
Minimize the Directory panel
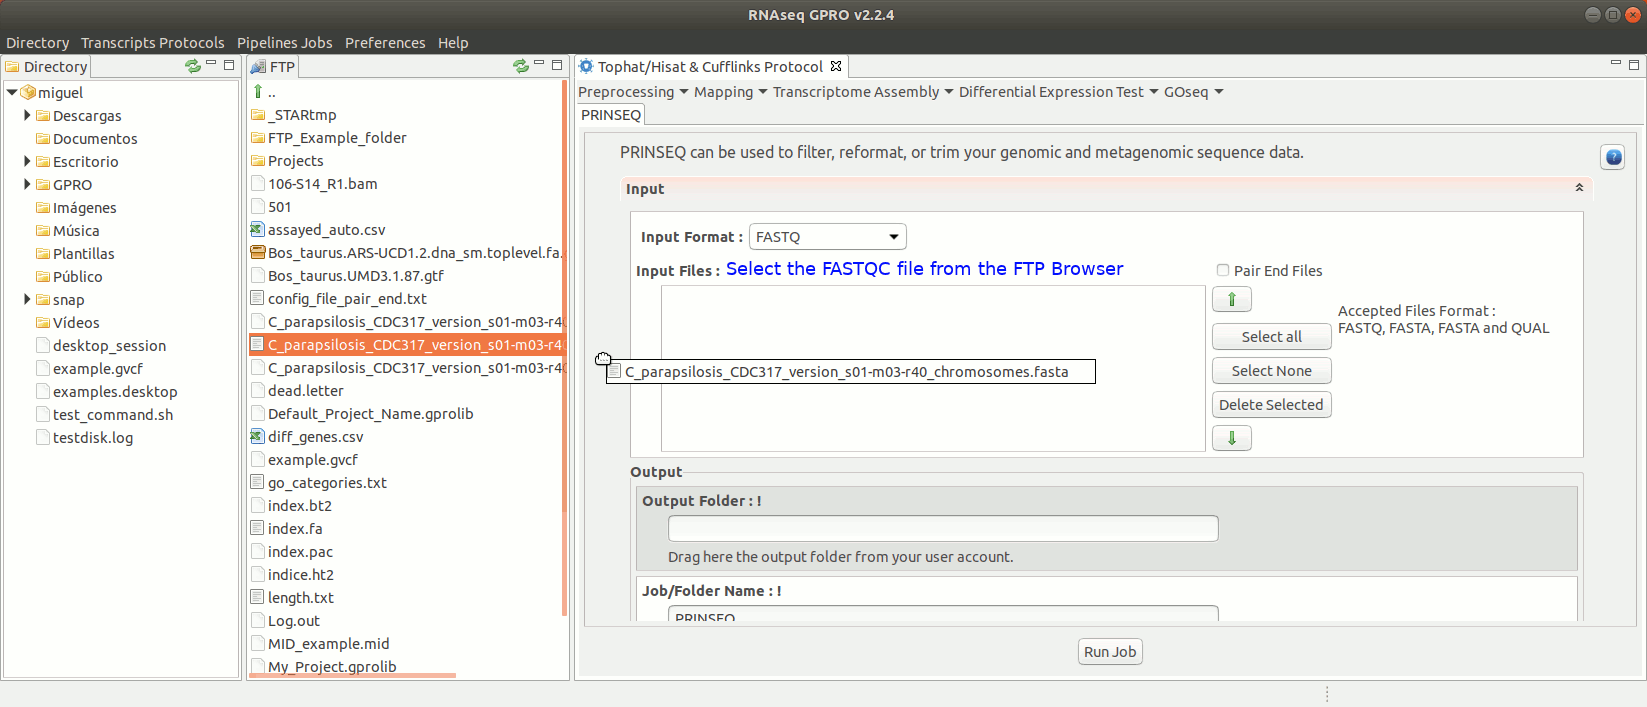[211, 65]
